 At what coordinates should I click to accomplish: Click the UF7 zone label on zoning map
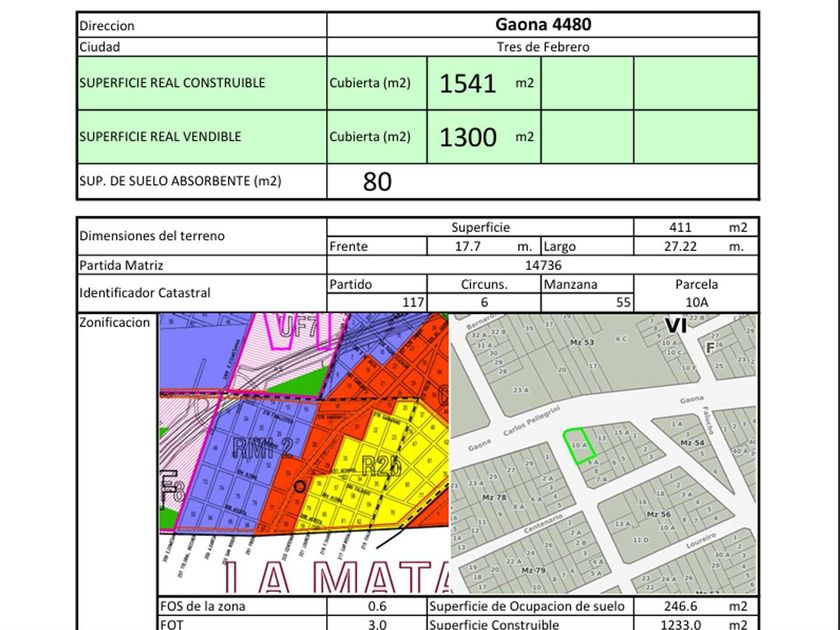(297, 326)
